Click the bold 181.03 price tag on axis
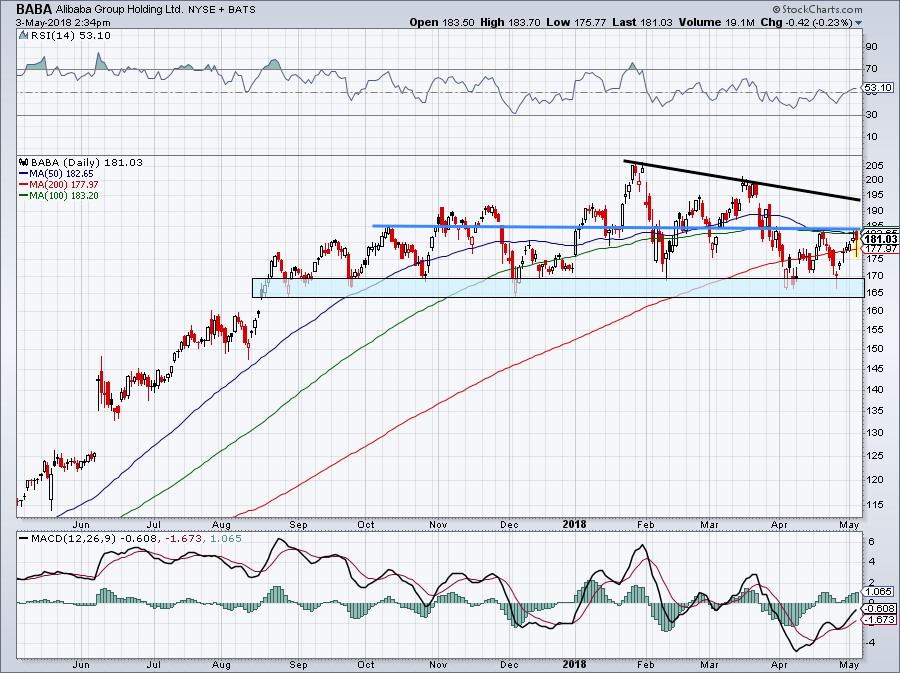Image resolution: width=900 pixels, height=673 pixels. [880, 239]
